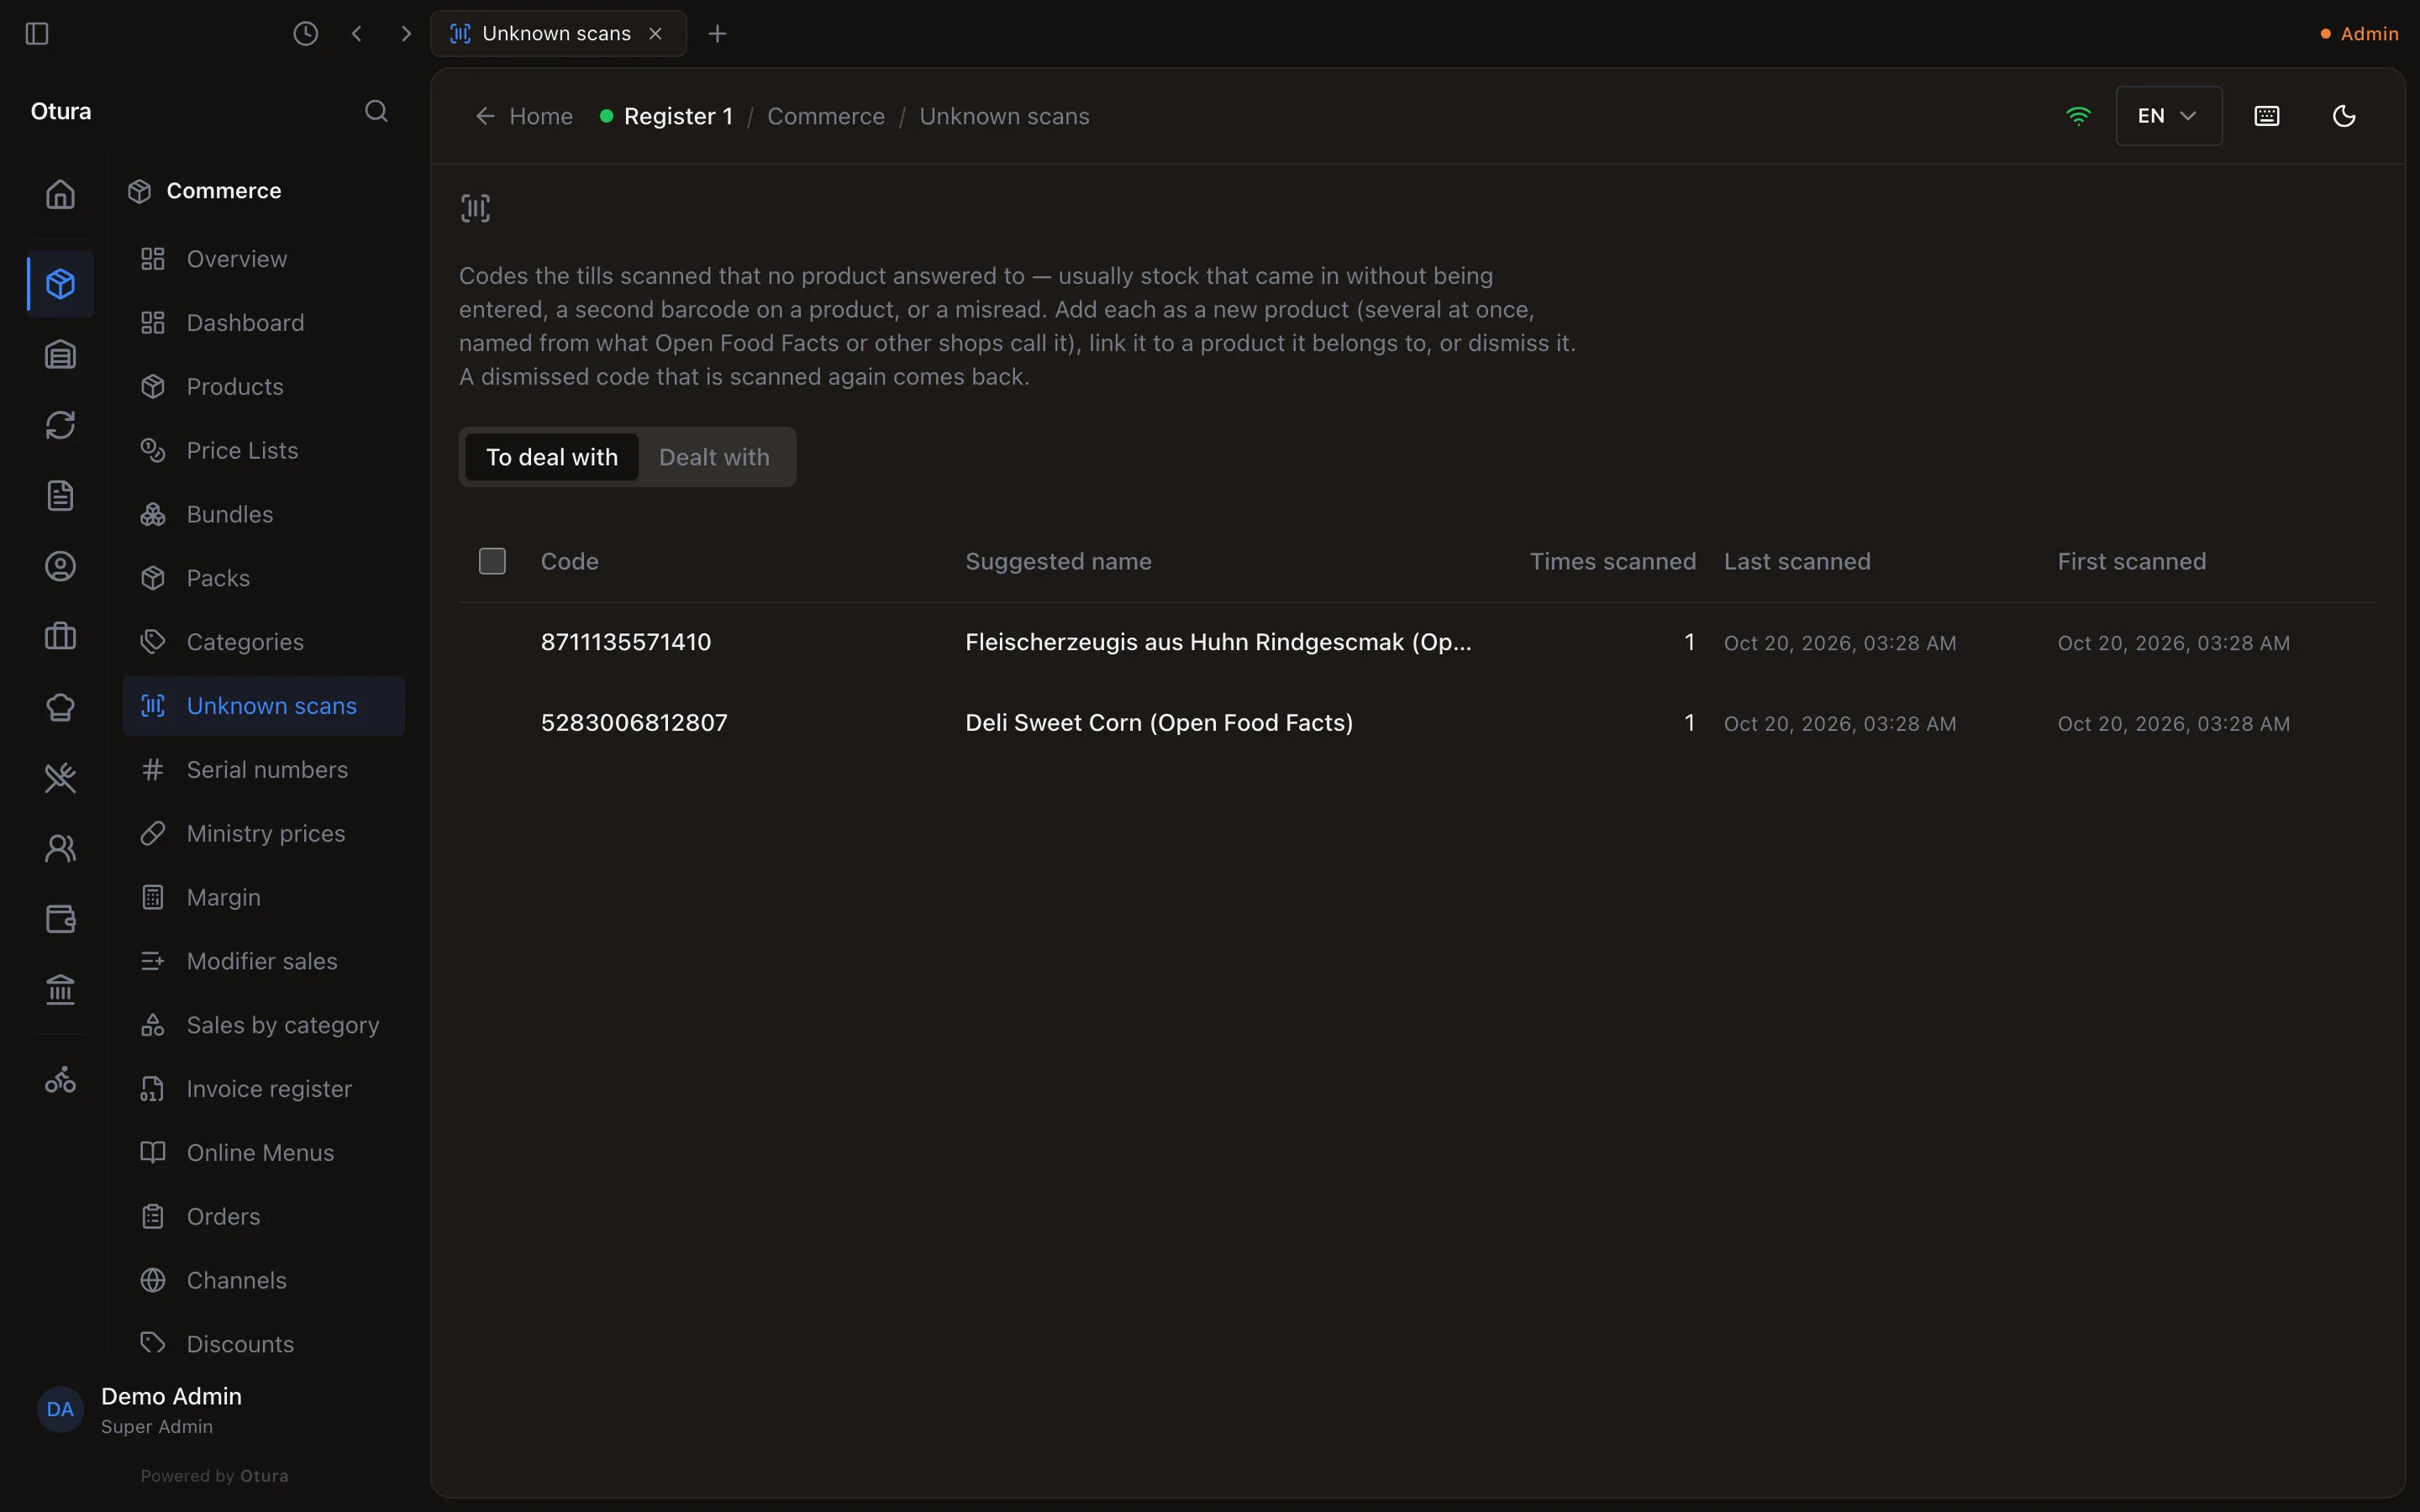
Task: Open the history clock icon
Action: tap(306, 34)
